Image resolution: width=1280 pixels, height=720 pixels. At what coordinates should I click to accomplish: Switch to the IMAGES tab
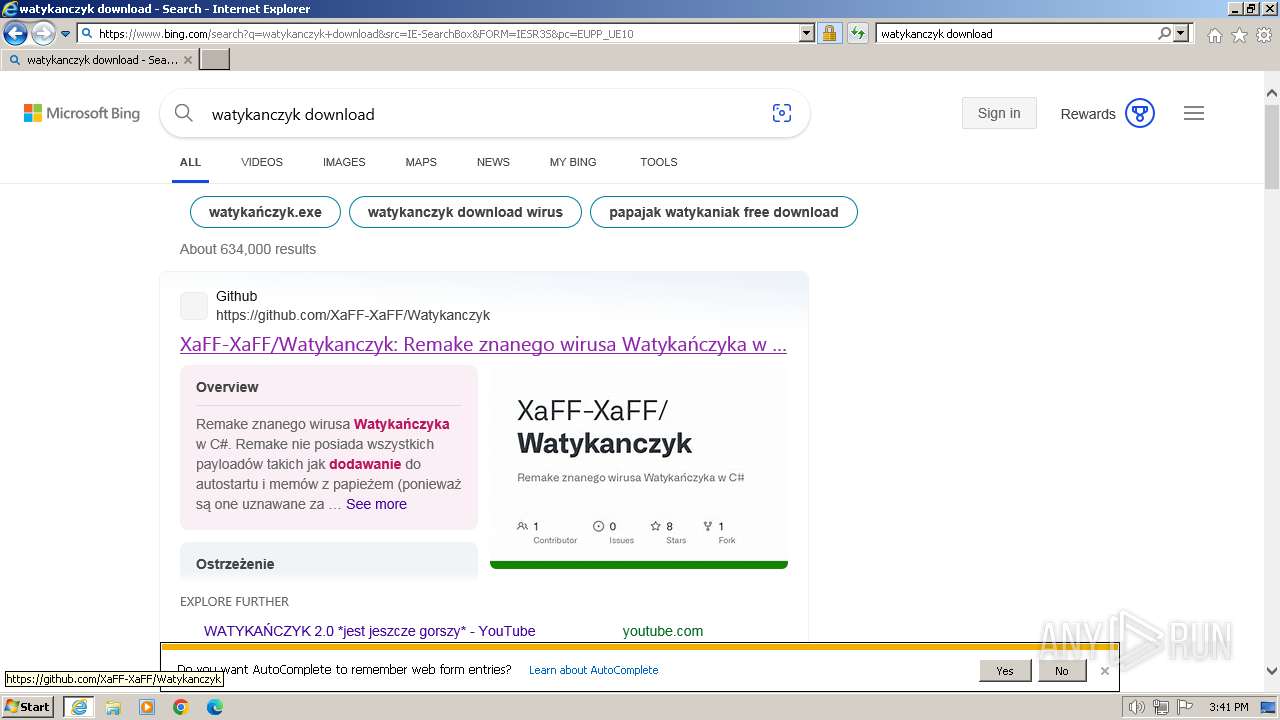point(344,162)
